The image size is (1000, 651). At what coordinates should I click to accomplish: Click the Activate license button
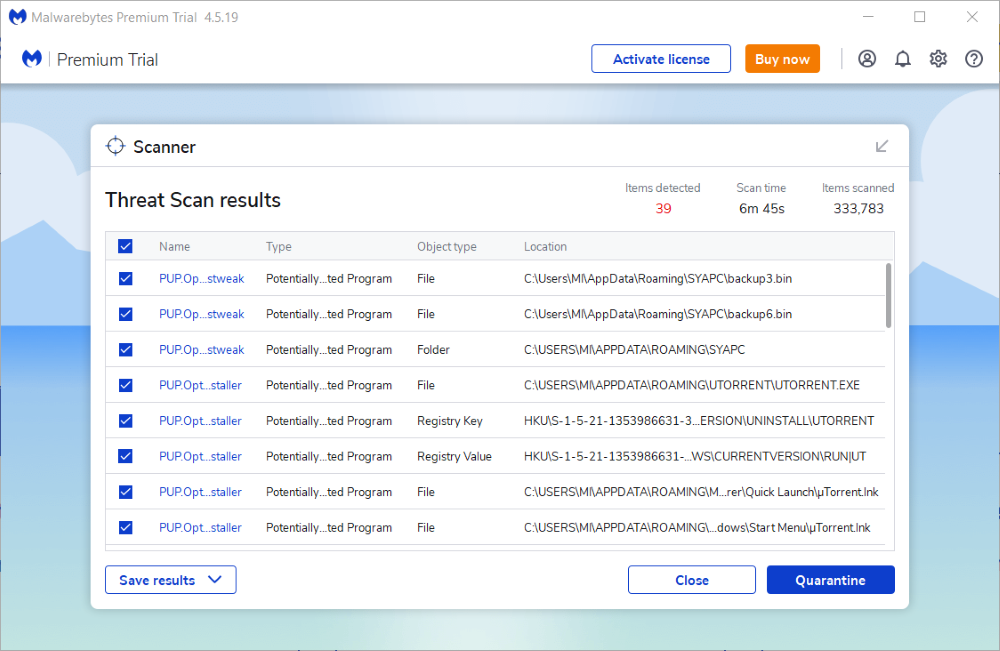[661, 59]
